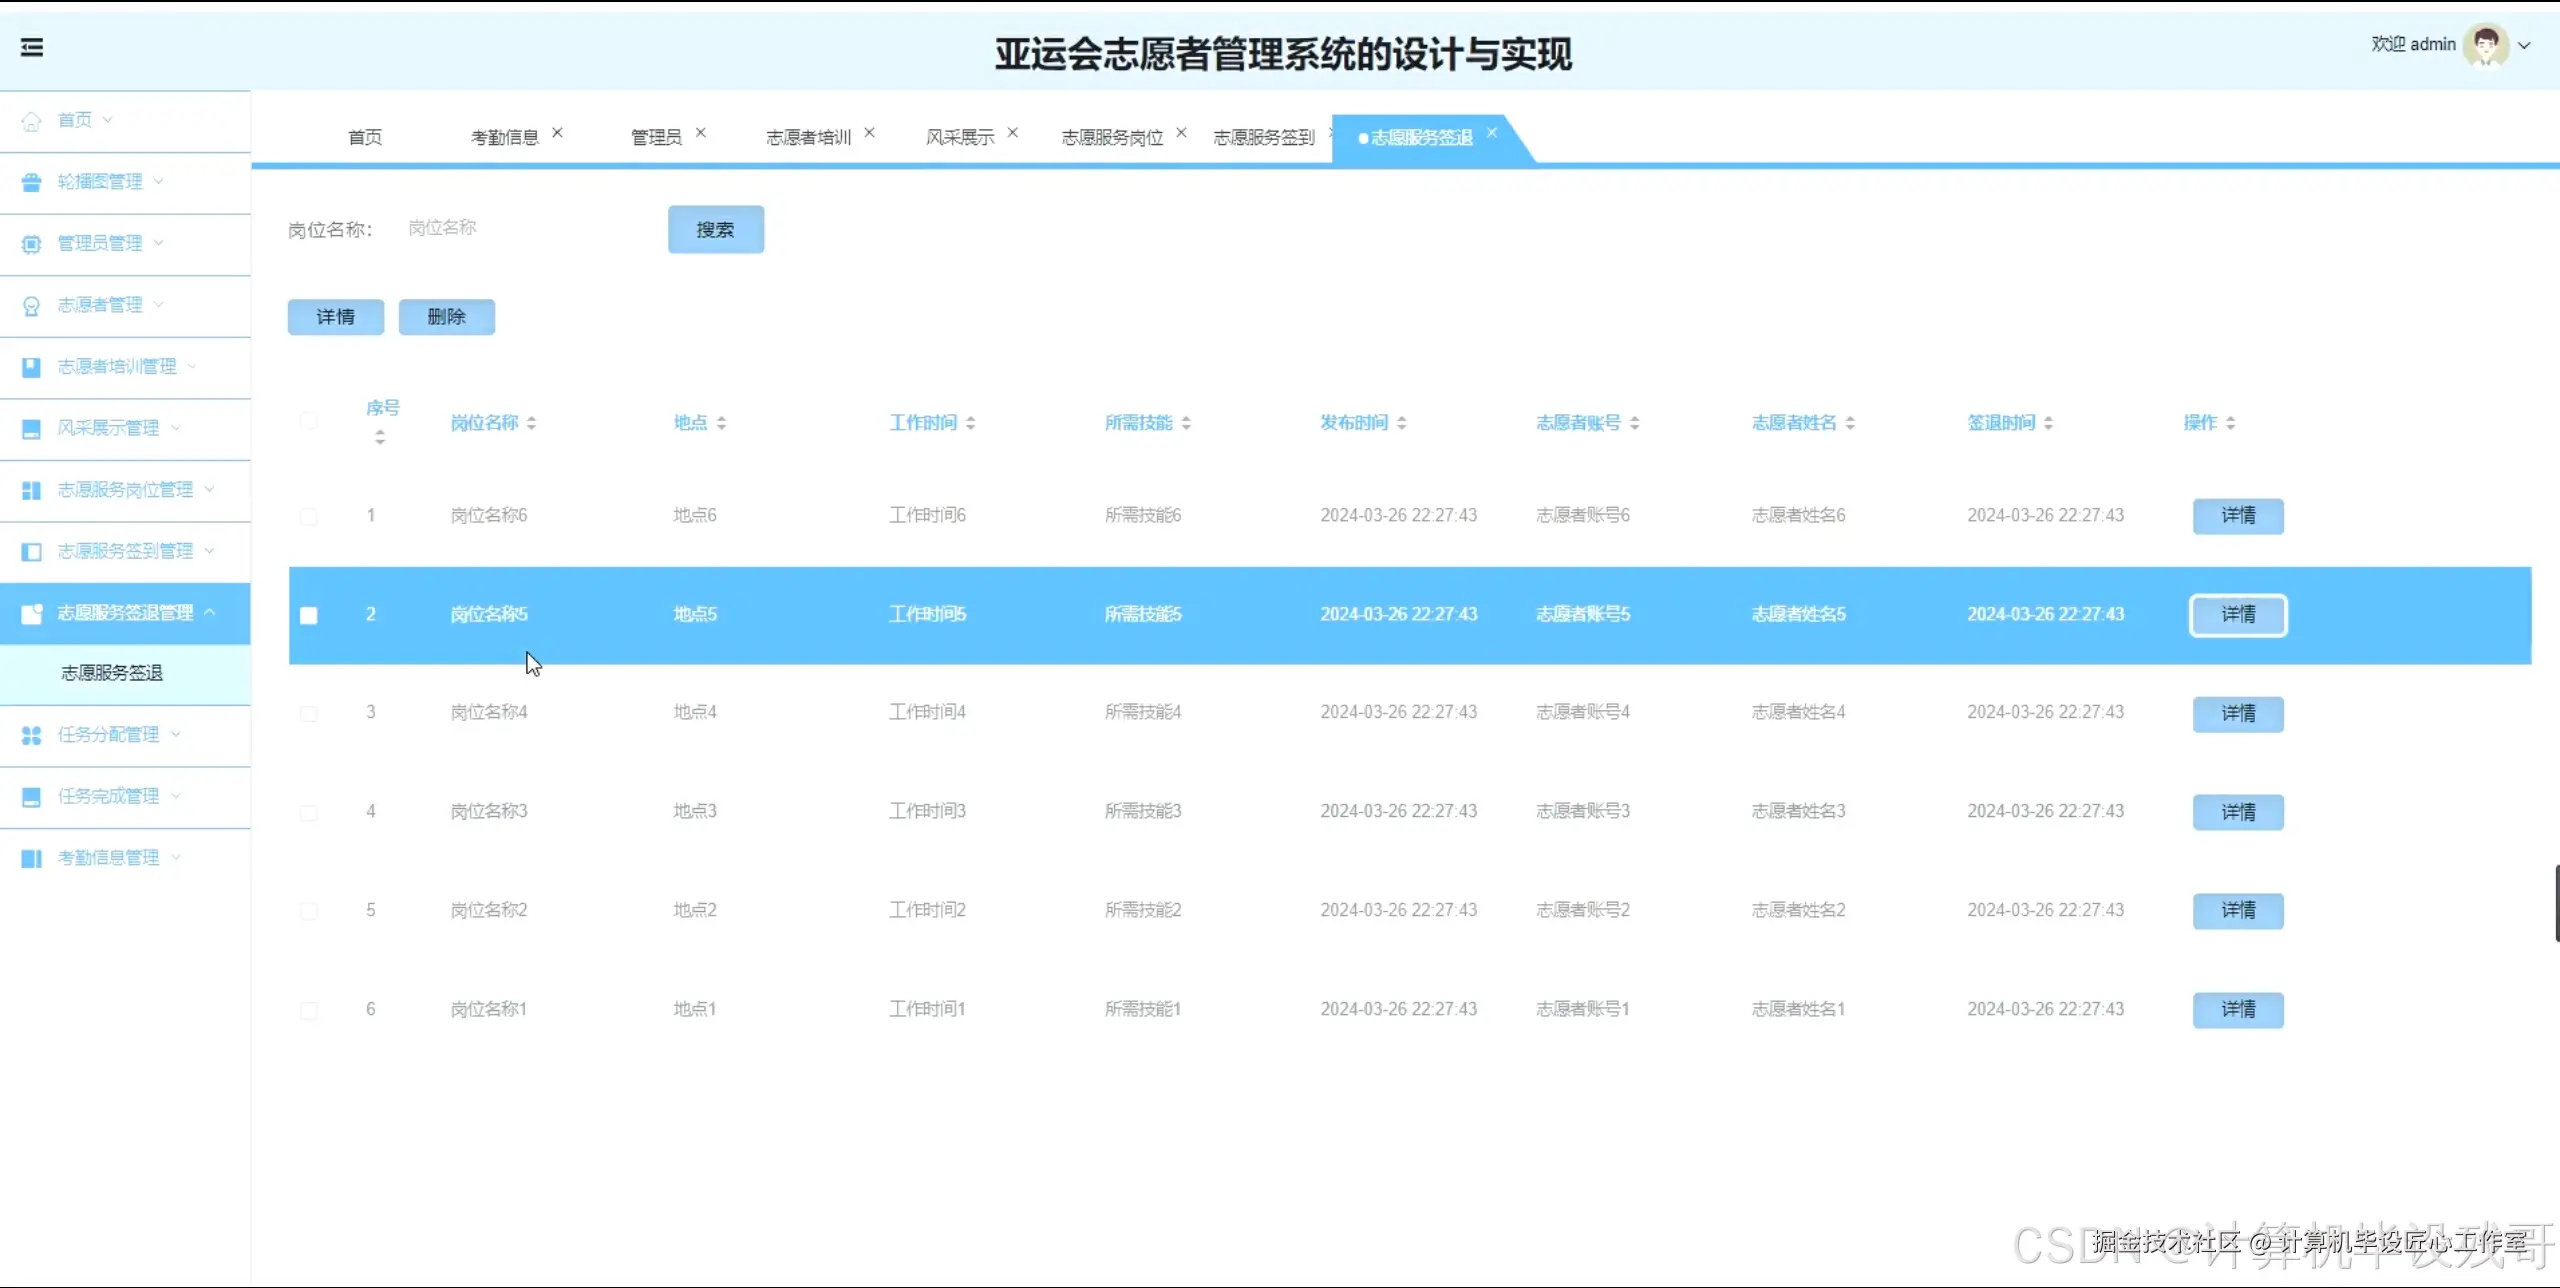Click the 任务分配管理 sidebar icon
This screenshot has height=1288, width=2560.
click(31, 734)
